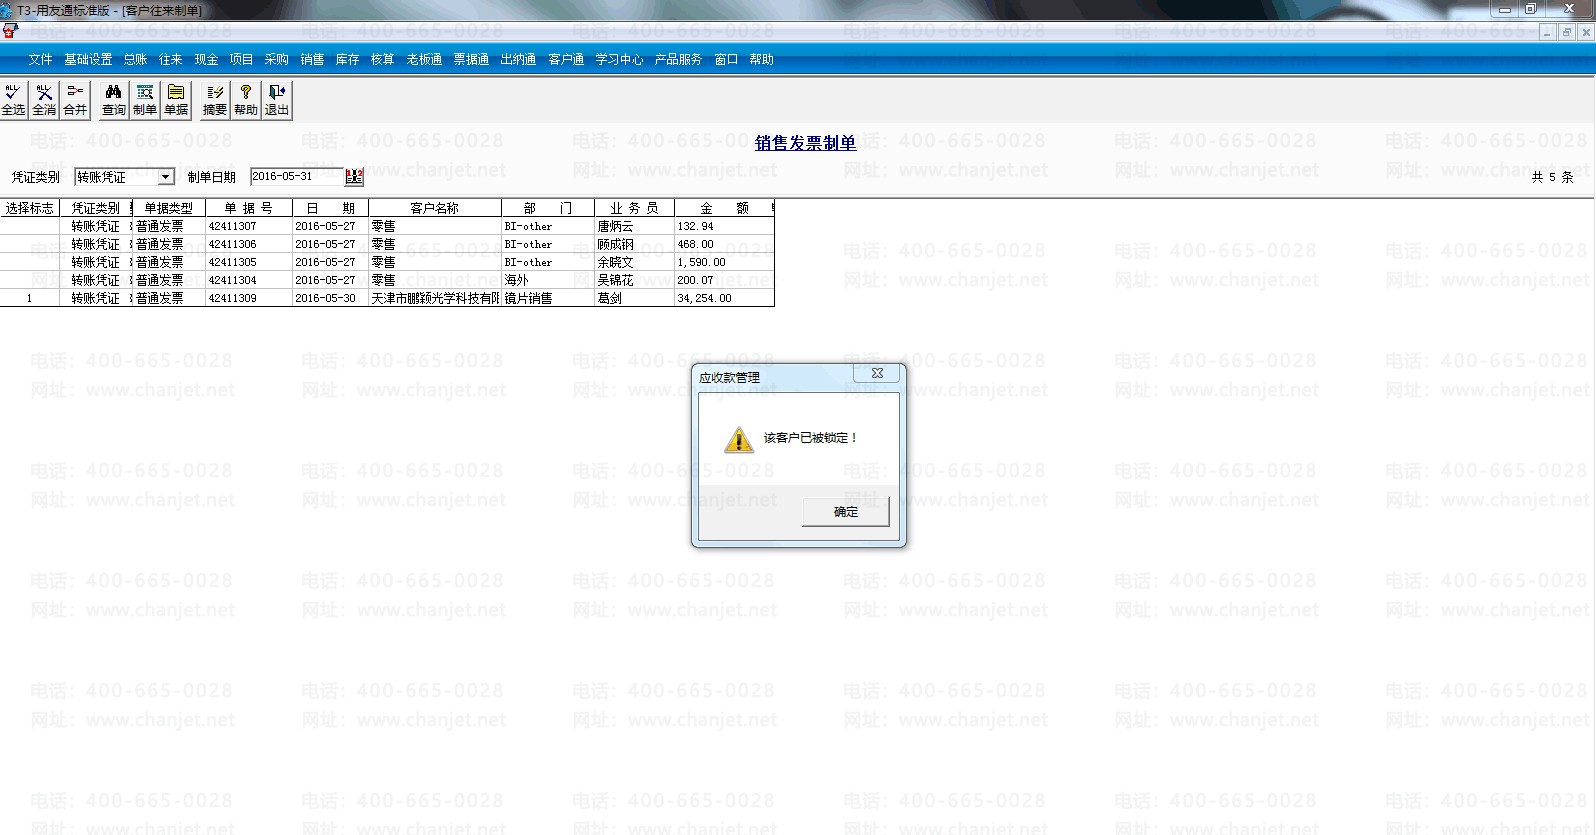
Task: Click the 摘要 (summary) toolbar icon
Action: tap(215, 100)
